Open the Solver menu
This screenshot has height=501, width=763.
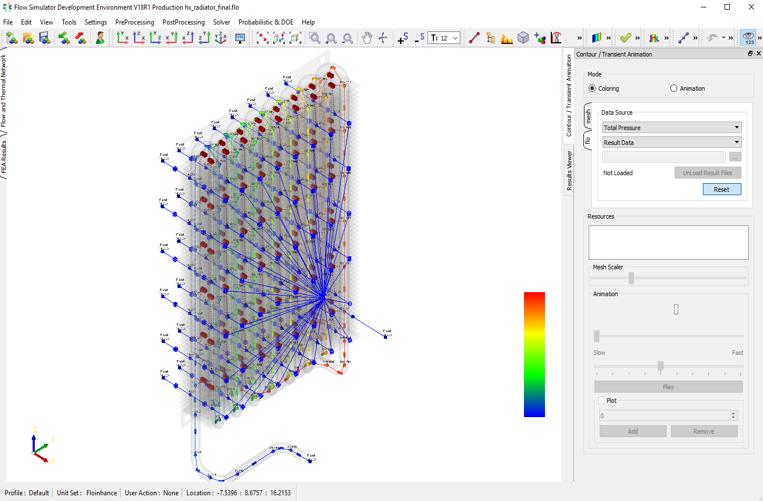pos(221,22)
